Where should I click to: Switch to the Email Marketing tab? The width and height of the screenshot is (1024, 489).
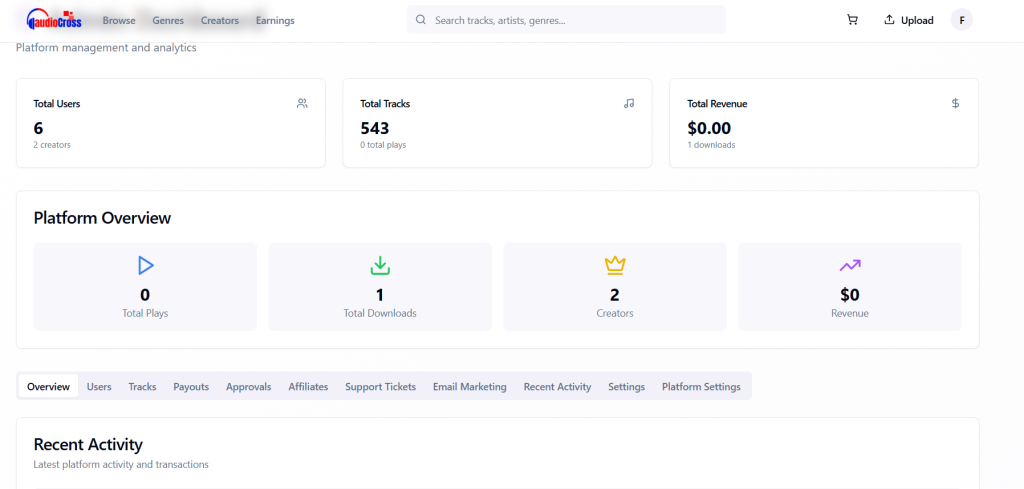pos(469,386)
